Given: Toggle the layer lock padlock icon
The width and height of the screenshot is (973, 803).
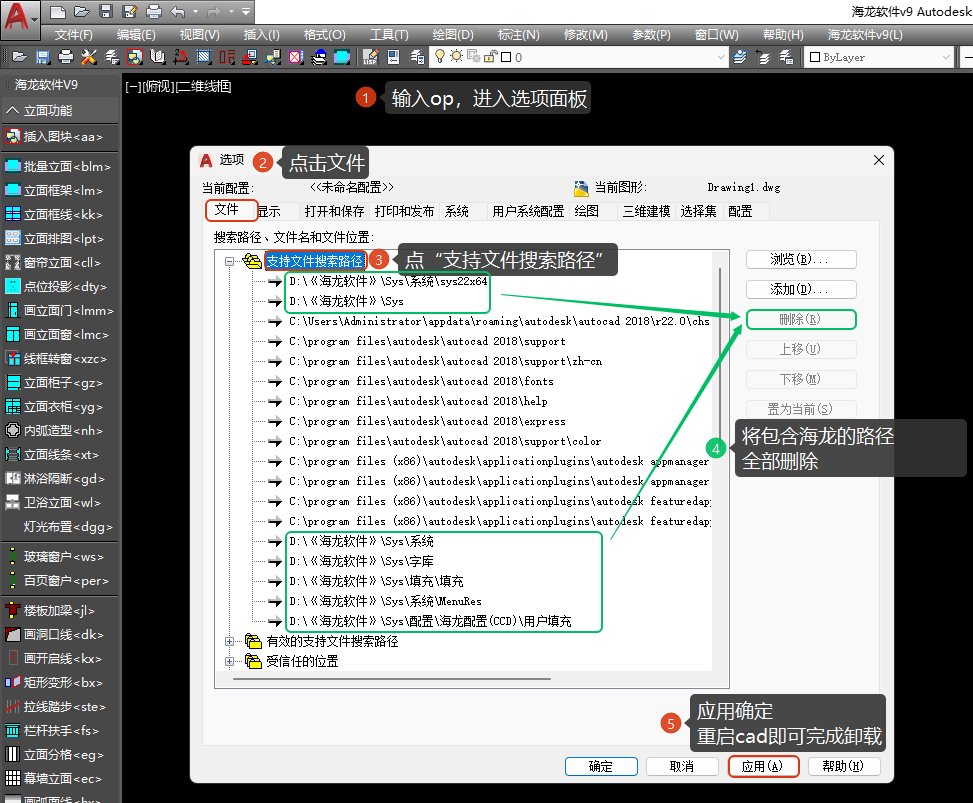Looking at the screenshot, I should [x=490, y=56].
